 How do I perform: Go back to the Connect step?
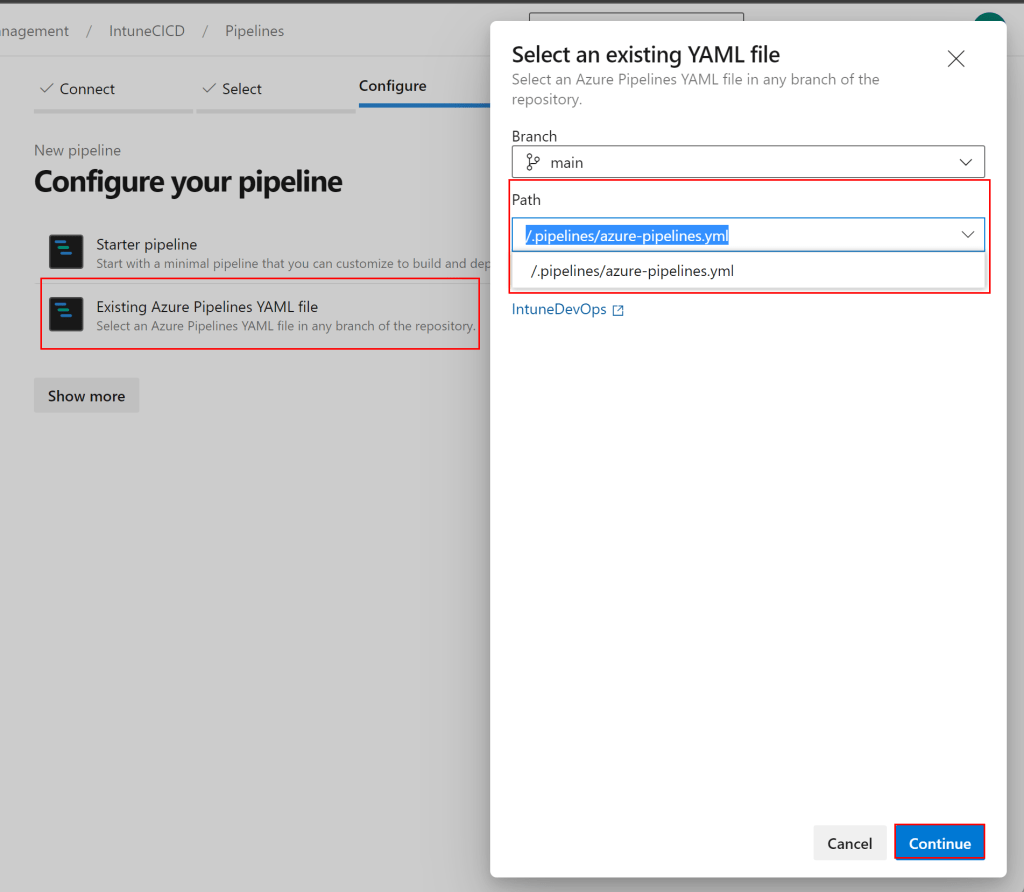pos(86,89)
